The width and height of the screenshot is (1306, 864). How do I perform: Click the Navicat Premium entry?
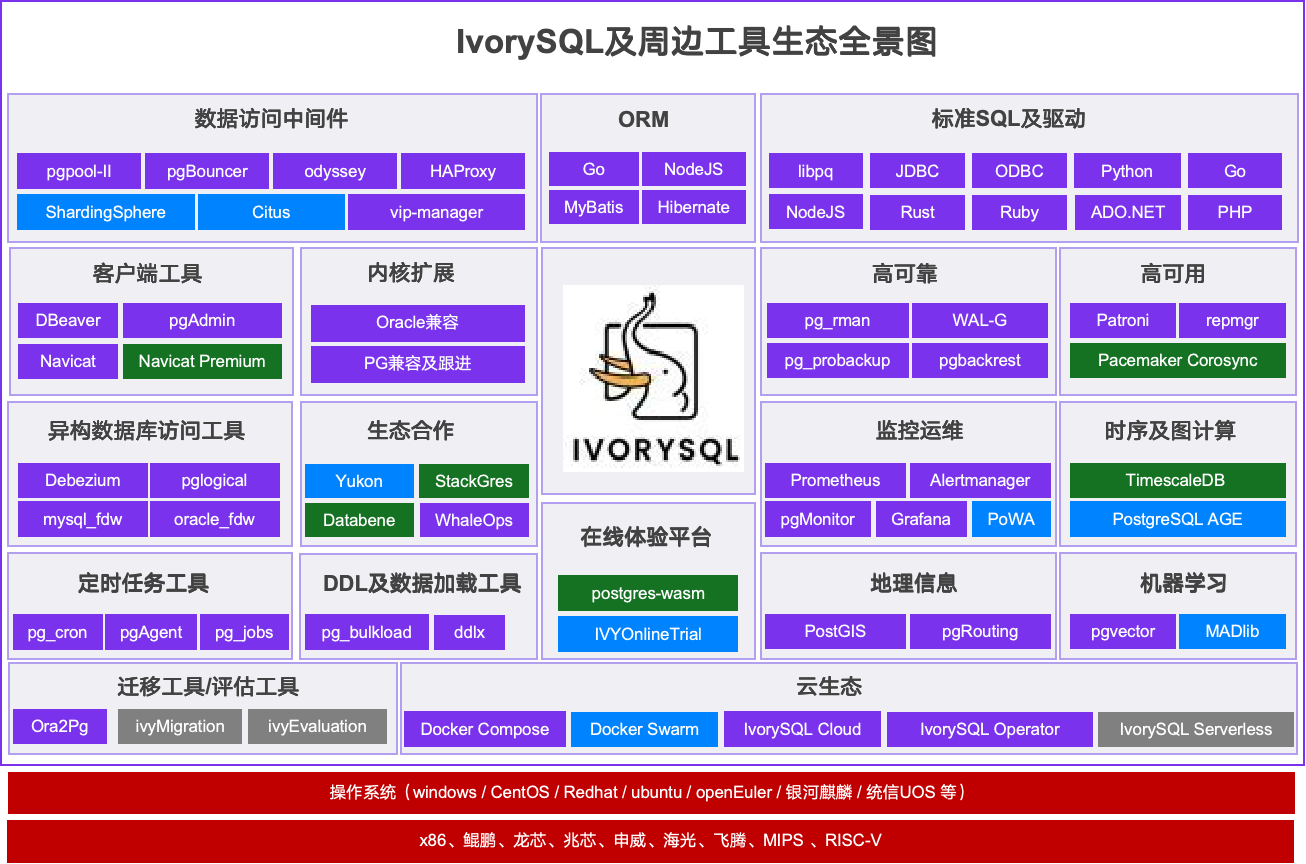202,361
